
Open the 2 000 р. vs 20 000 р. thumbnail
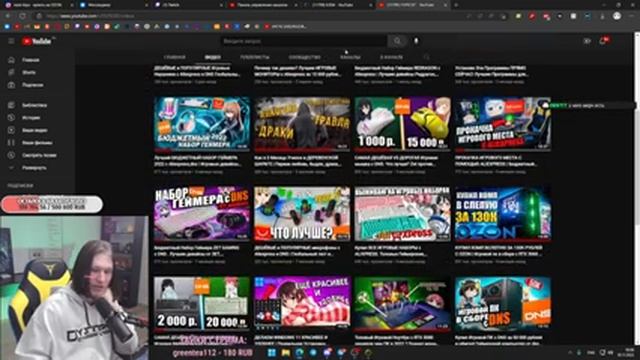tap(202, 303)
